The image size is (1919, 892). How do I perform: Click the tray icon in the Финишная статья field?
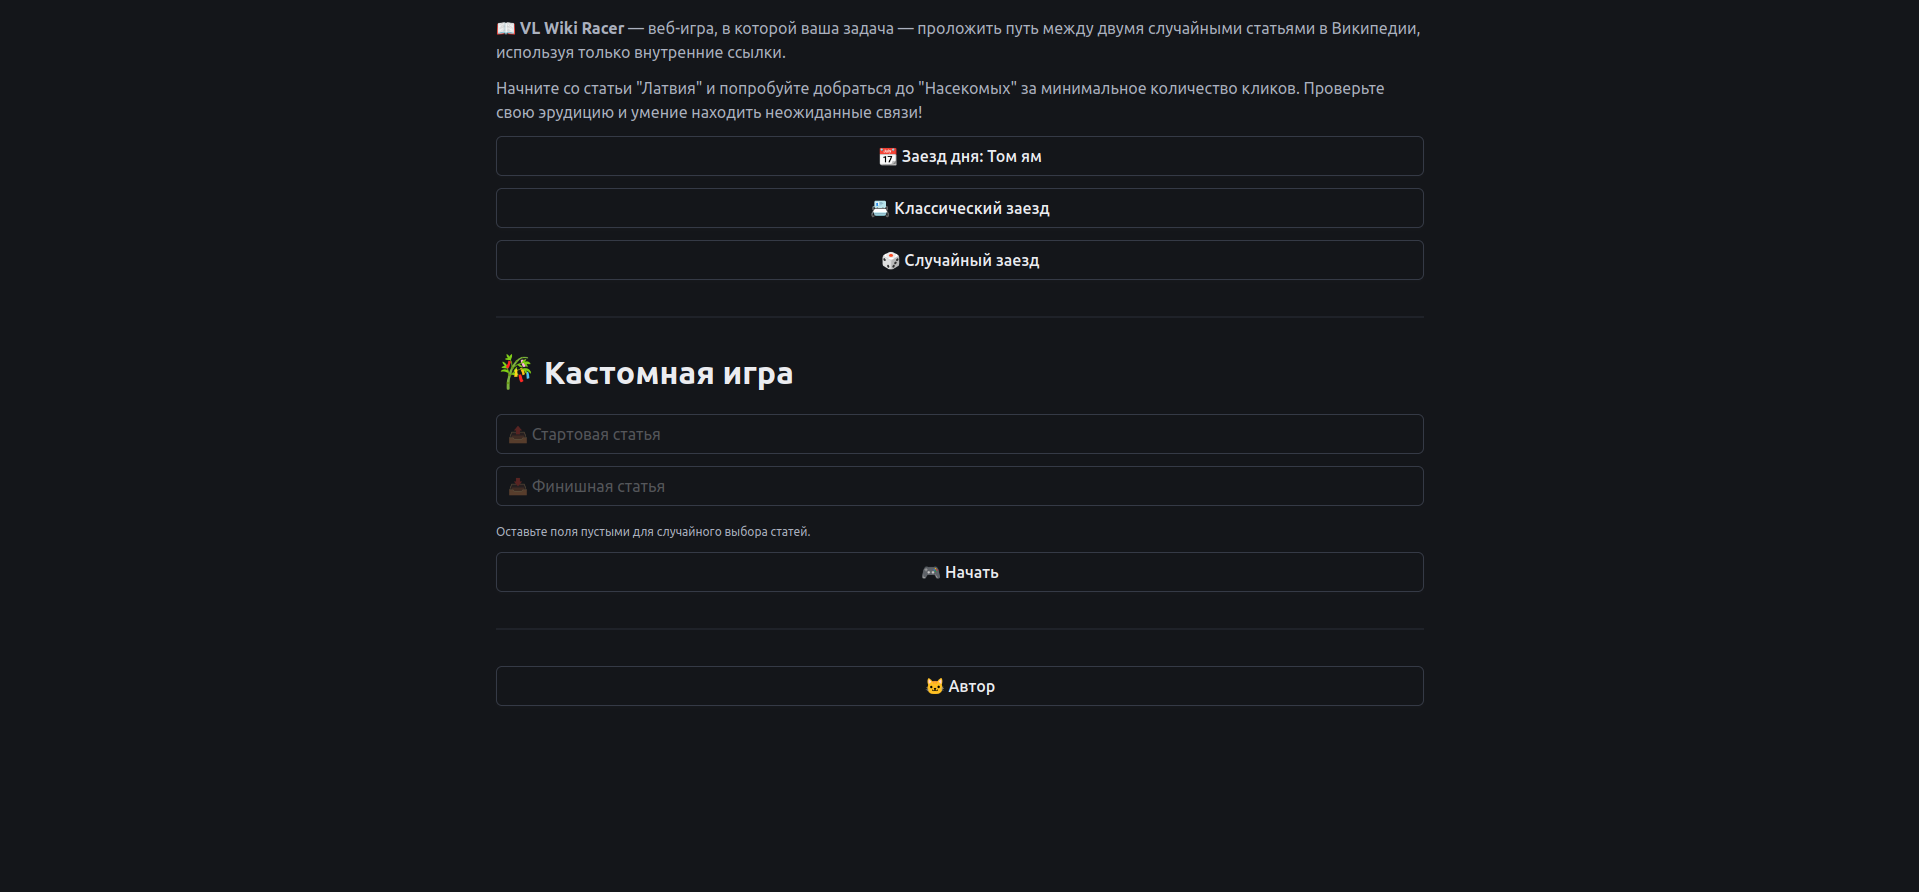coord(517,487)
